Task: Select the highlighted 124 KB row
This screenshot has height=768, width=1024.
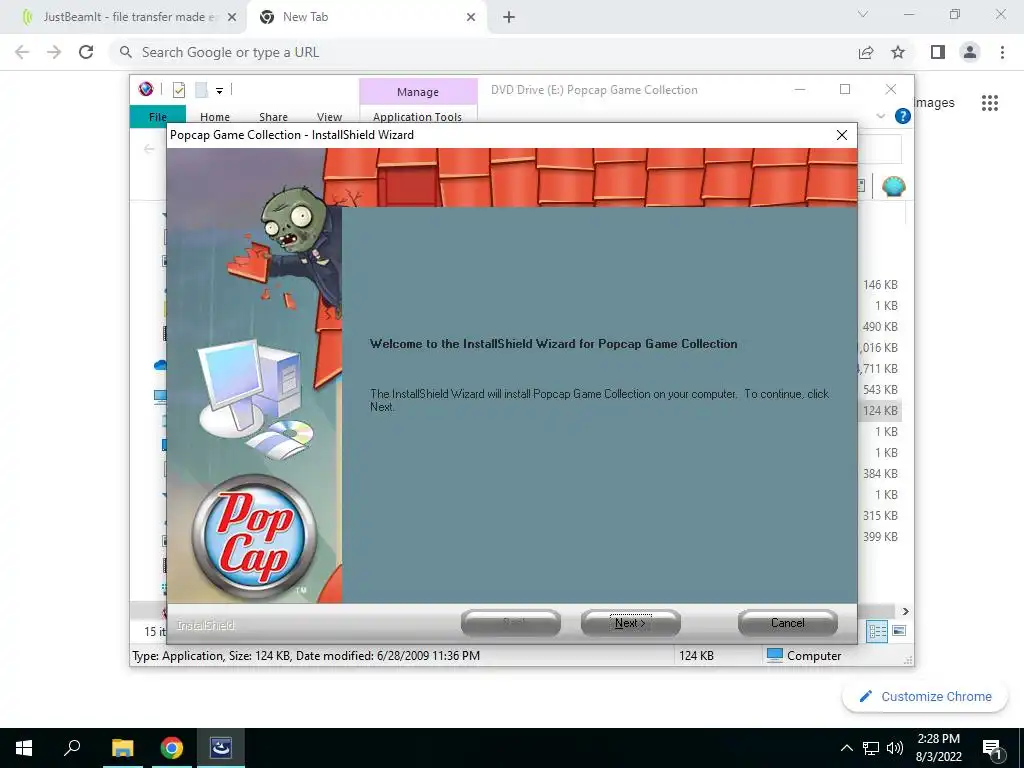Action: click(880, 411)
